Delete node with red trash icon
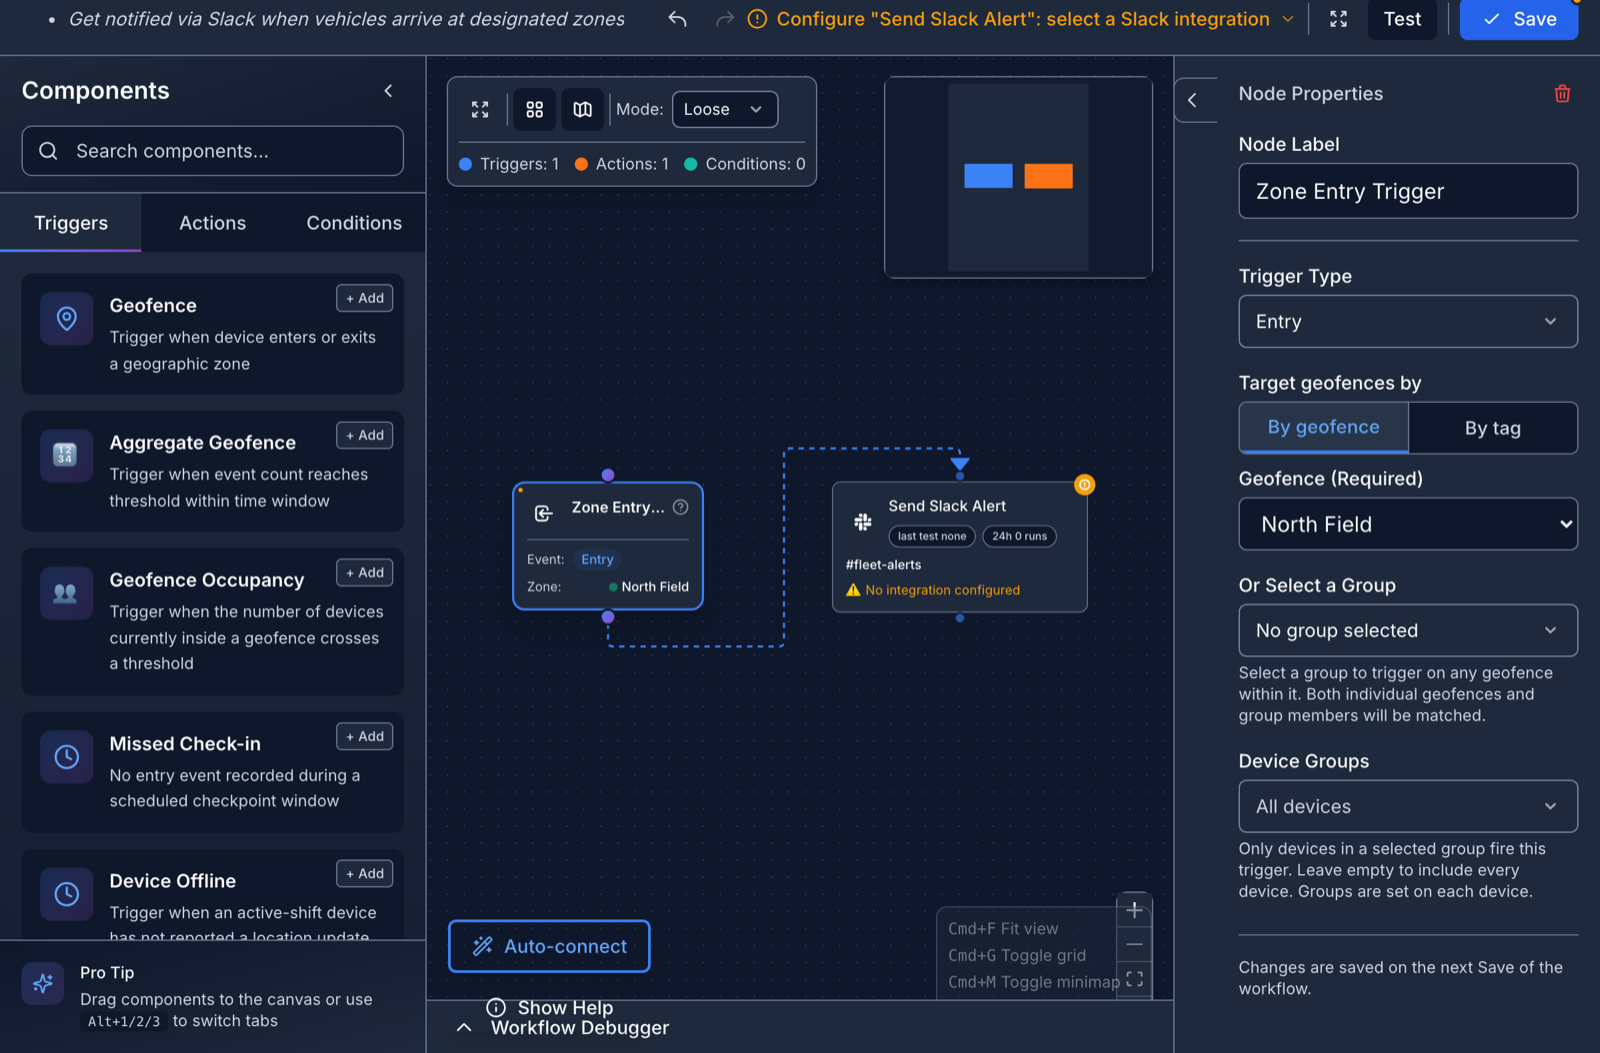The width and height of the screenshot is (1600, 1053). [x=1562, y=94]
